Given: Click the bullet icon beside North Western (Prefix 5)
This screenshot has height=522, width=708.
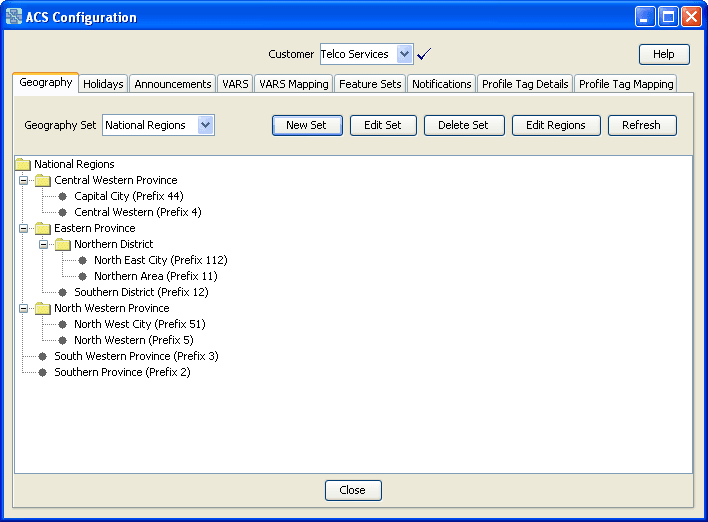Looking at the screenshot, I should [62, 340].
